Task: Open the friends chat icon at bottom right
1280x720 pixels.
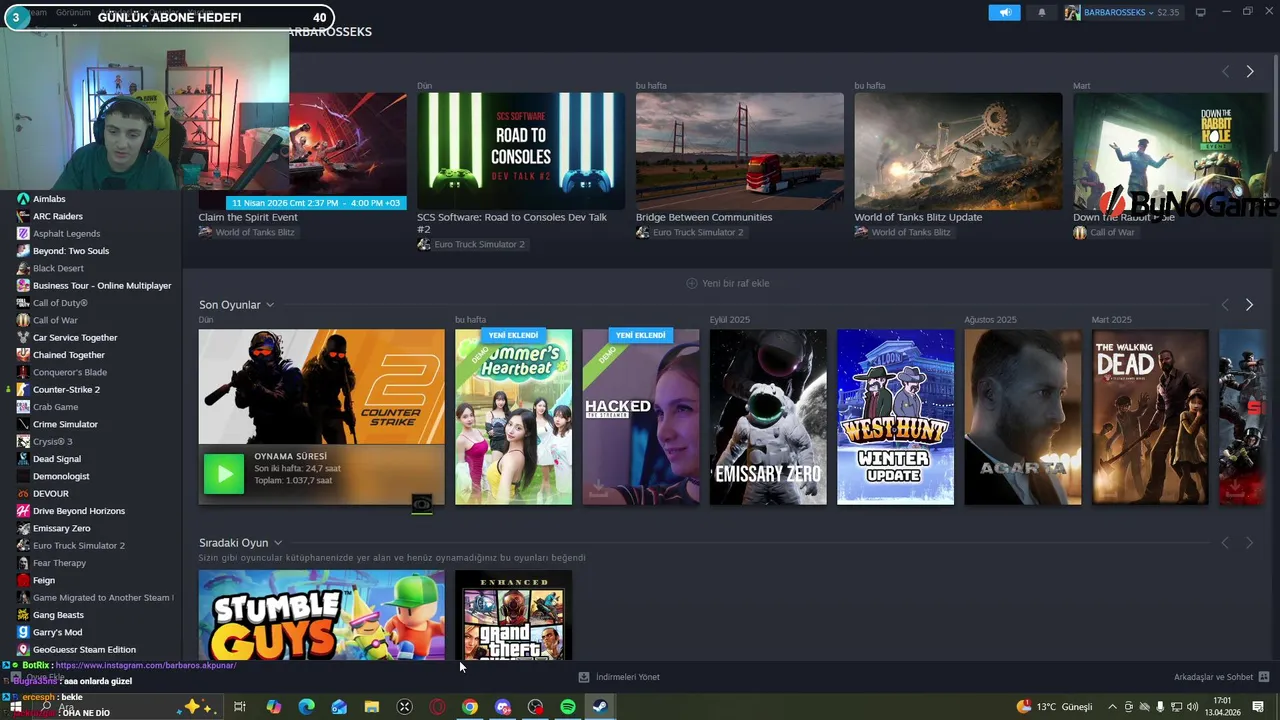Action: (x=1264, y=677)
